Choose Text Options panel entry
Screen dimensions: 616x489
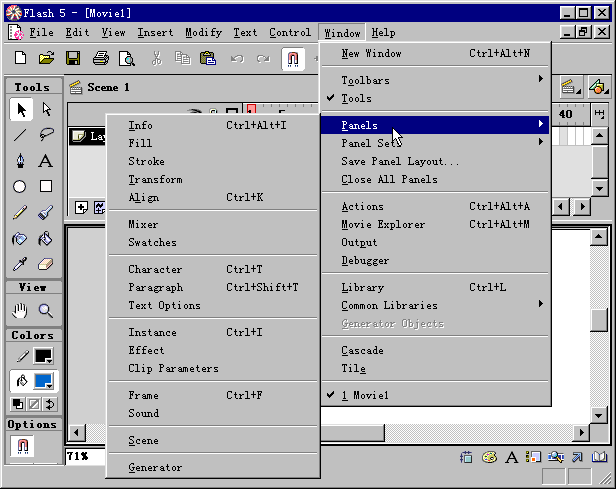[213, 305]
